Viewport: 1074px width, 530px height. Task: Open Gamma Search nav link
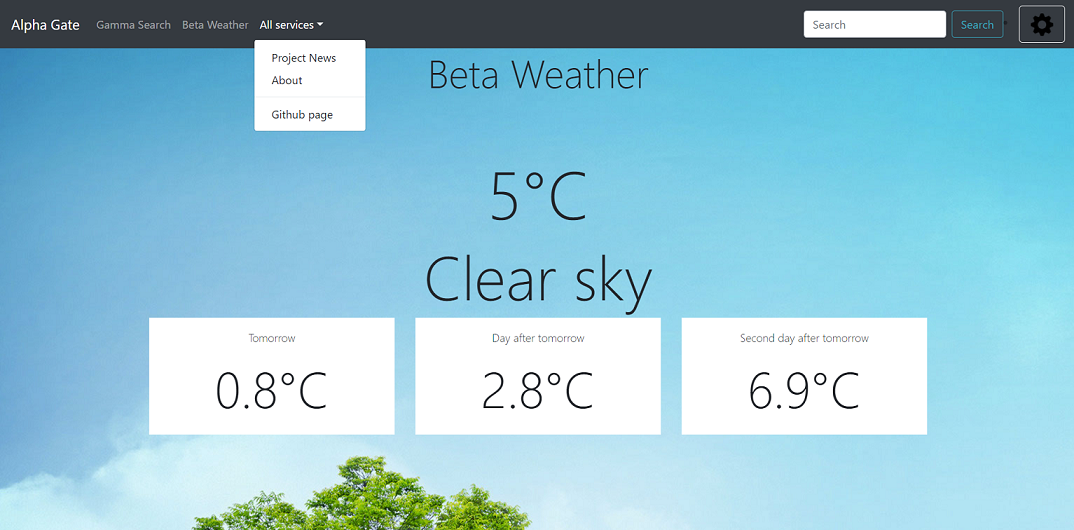(134, 25)
